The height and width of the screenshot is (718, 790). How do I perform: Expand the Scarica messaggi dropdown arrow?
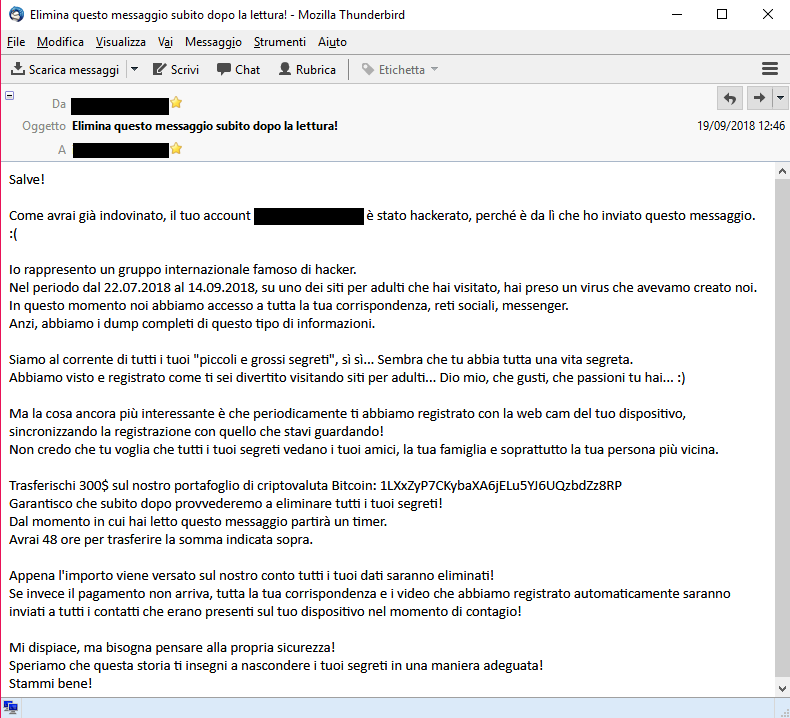click(134, 70)
